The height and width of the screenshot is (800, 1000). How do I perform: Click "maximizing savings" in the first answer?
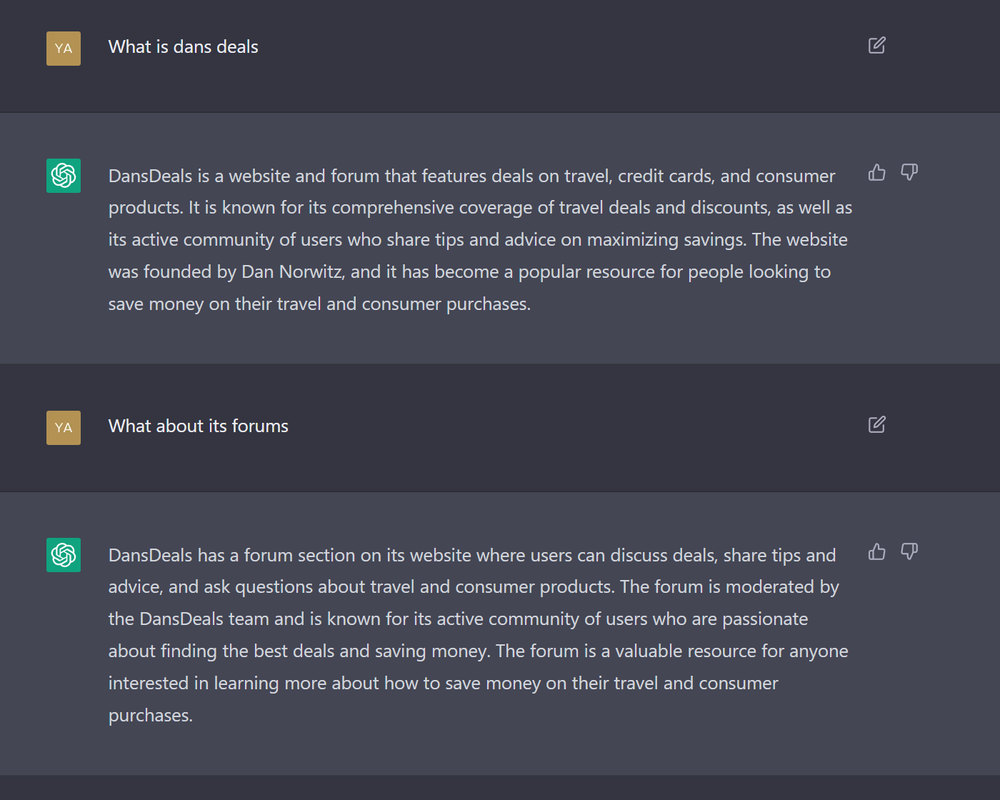(x=666, y=240)
